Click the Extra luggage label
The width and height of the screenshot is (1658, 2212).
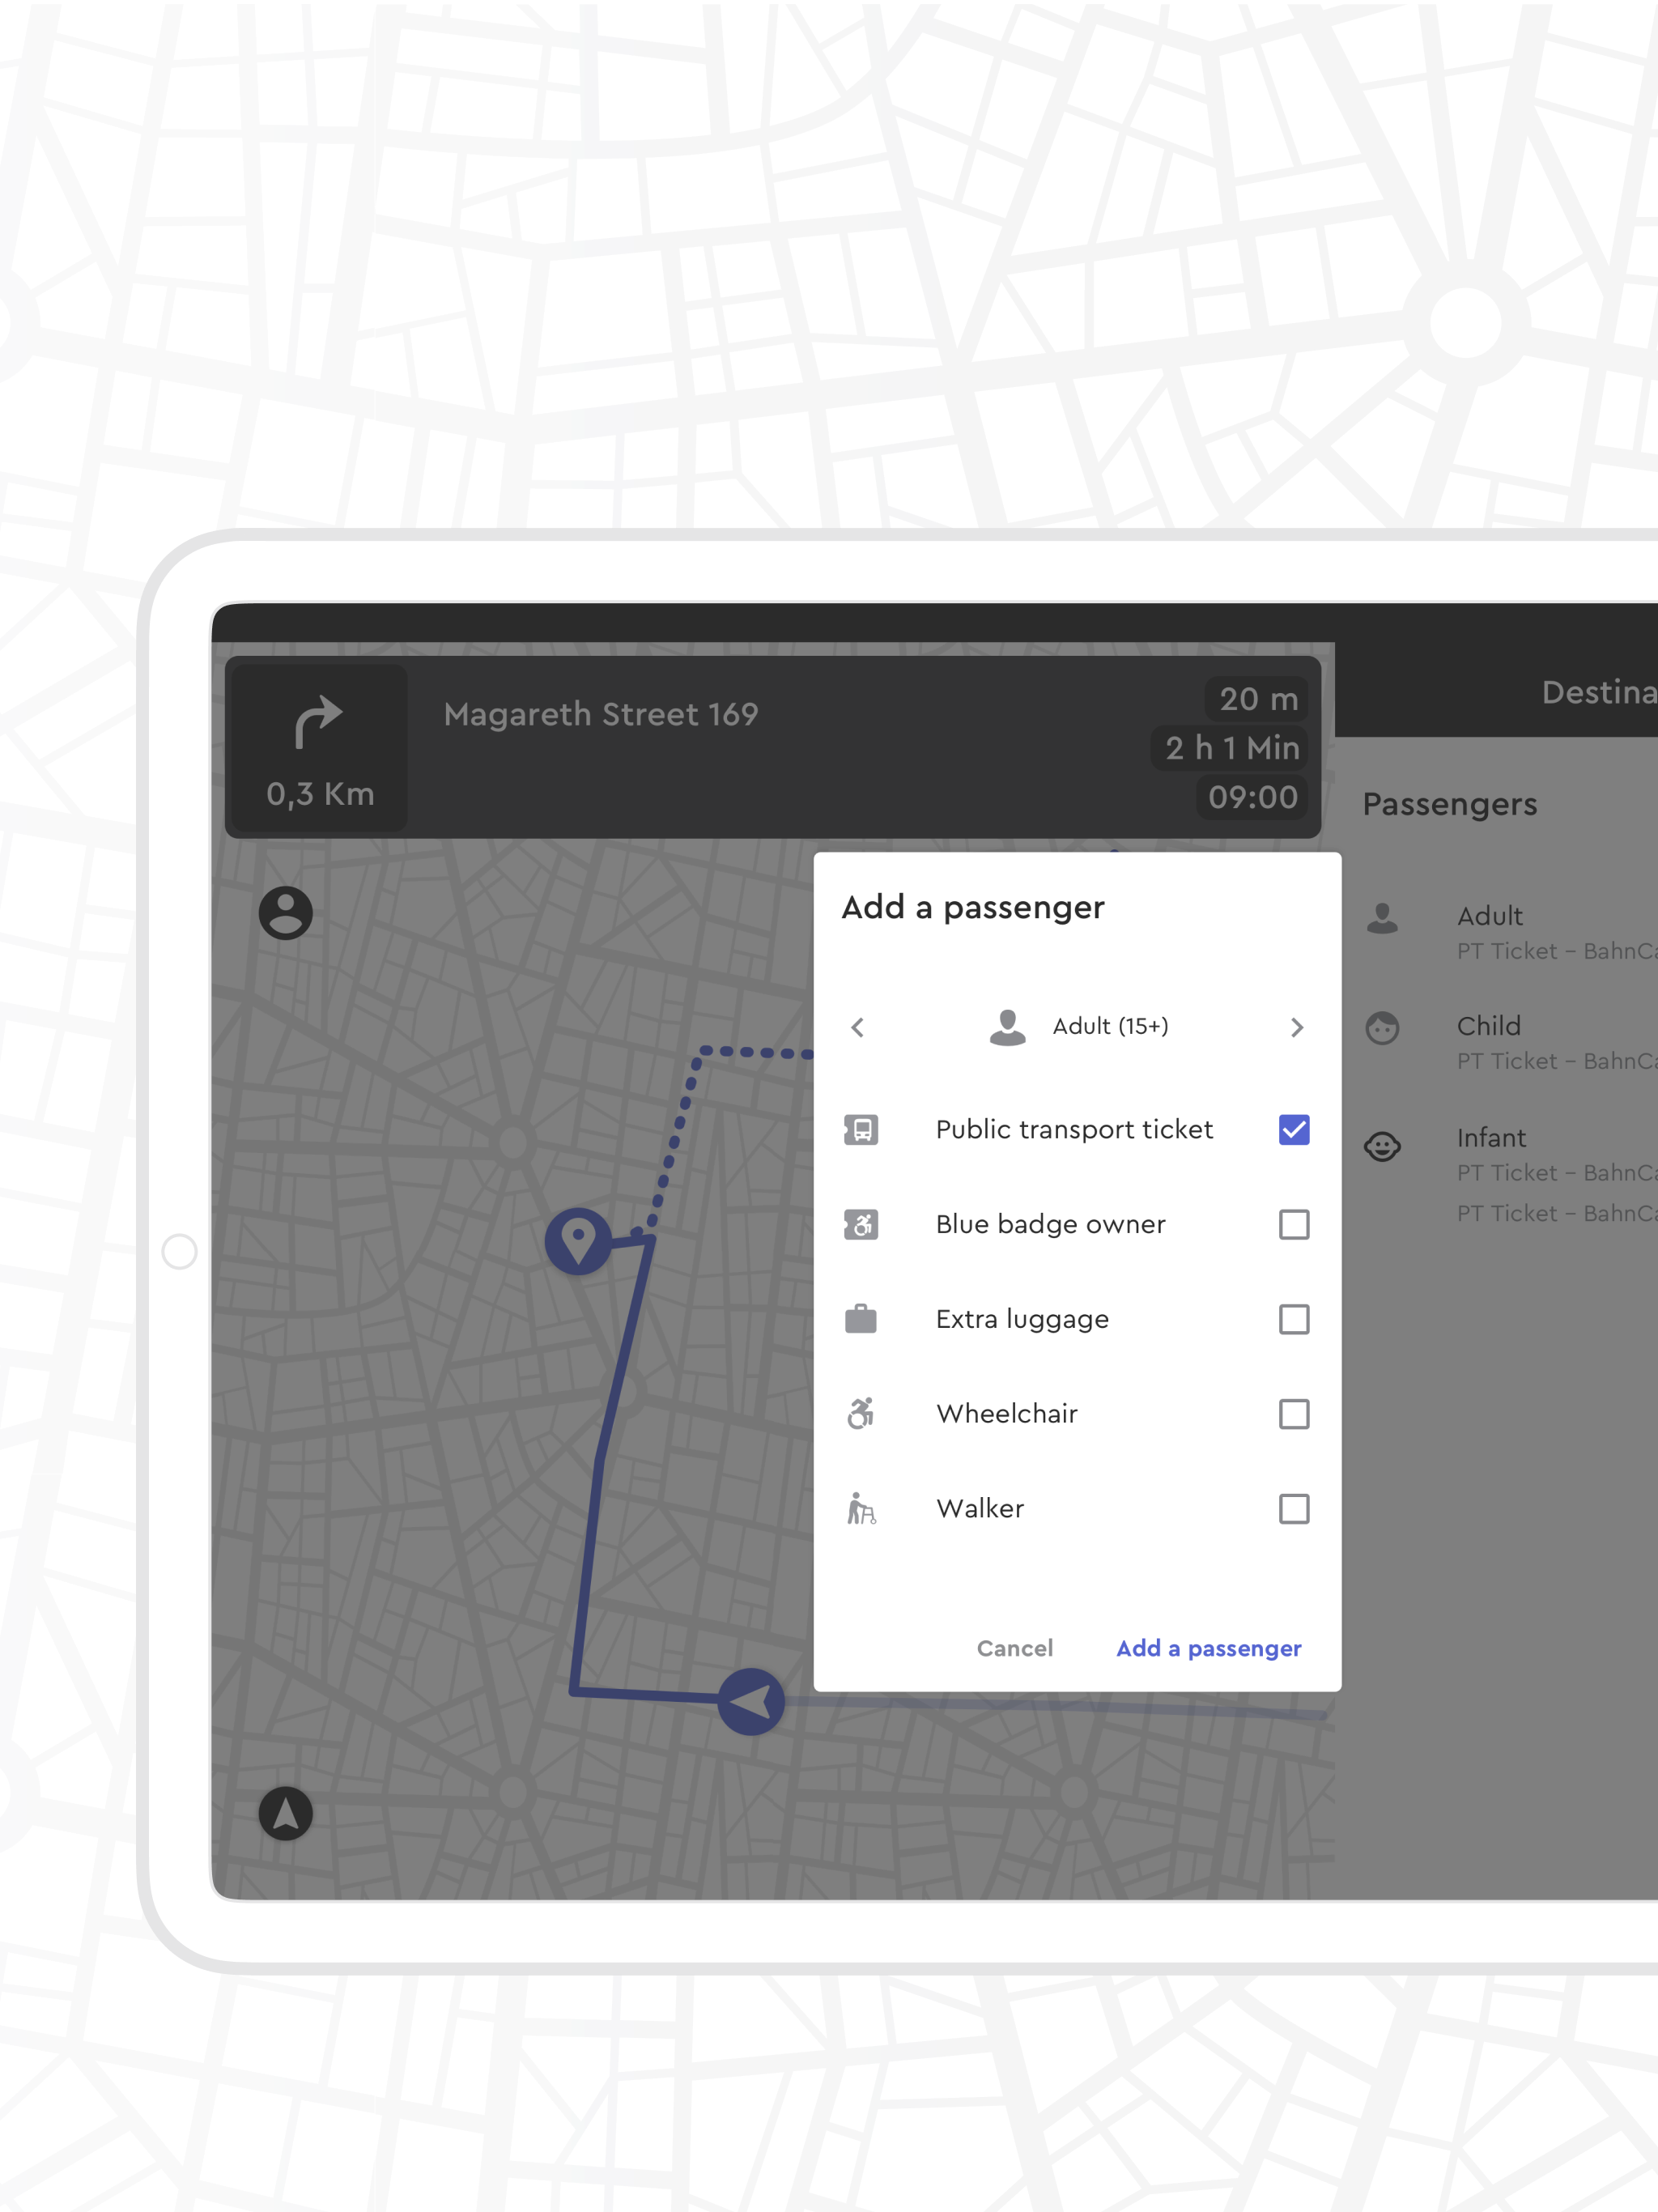(1022, 1320)
